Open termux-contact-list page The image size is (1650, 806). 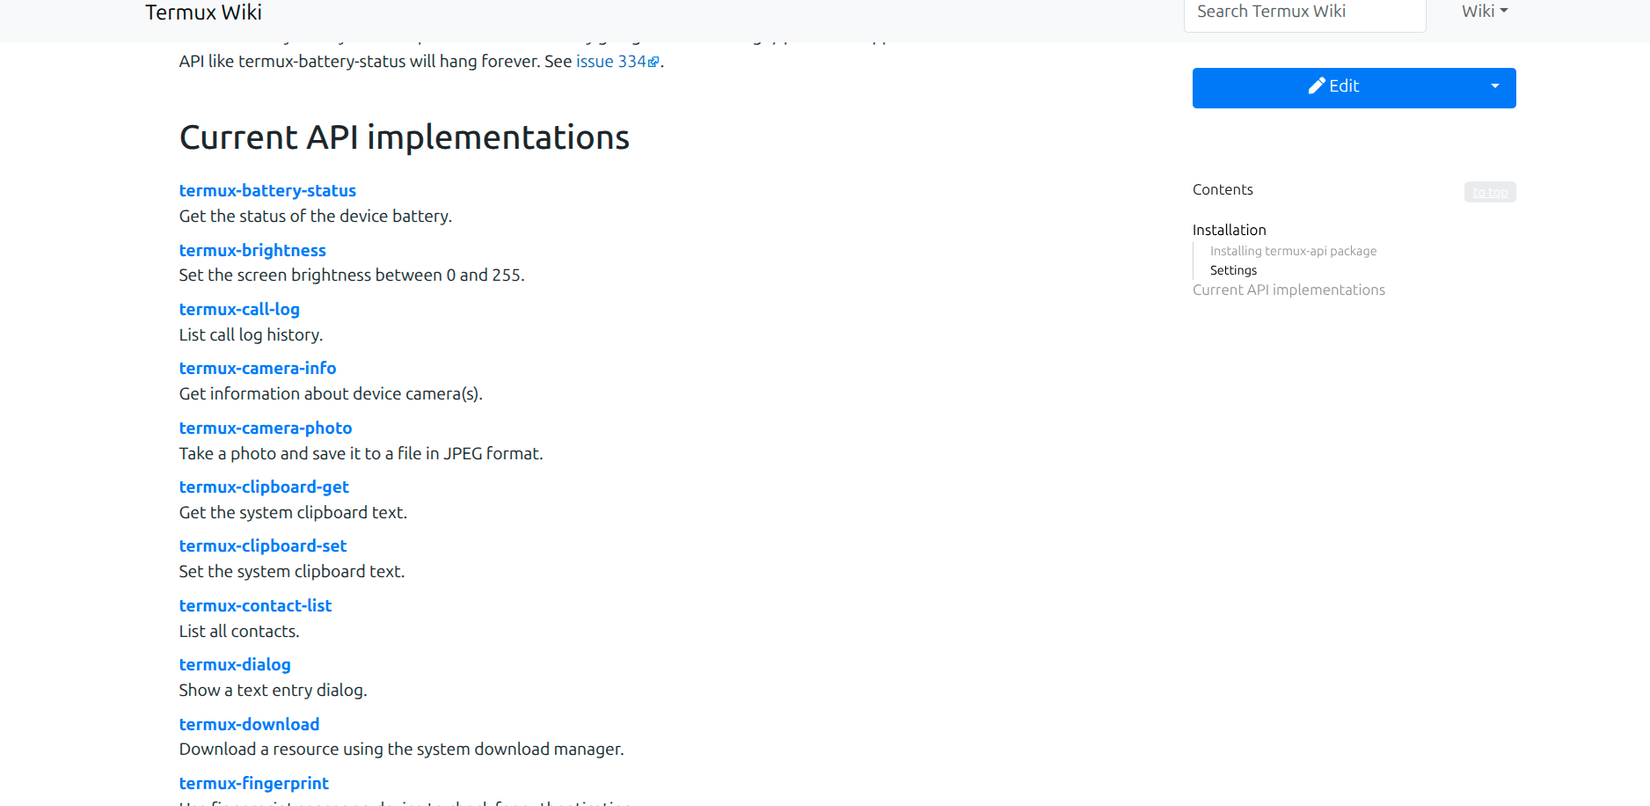[x=255, y=605]
